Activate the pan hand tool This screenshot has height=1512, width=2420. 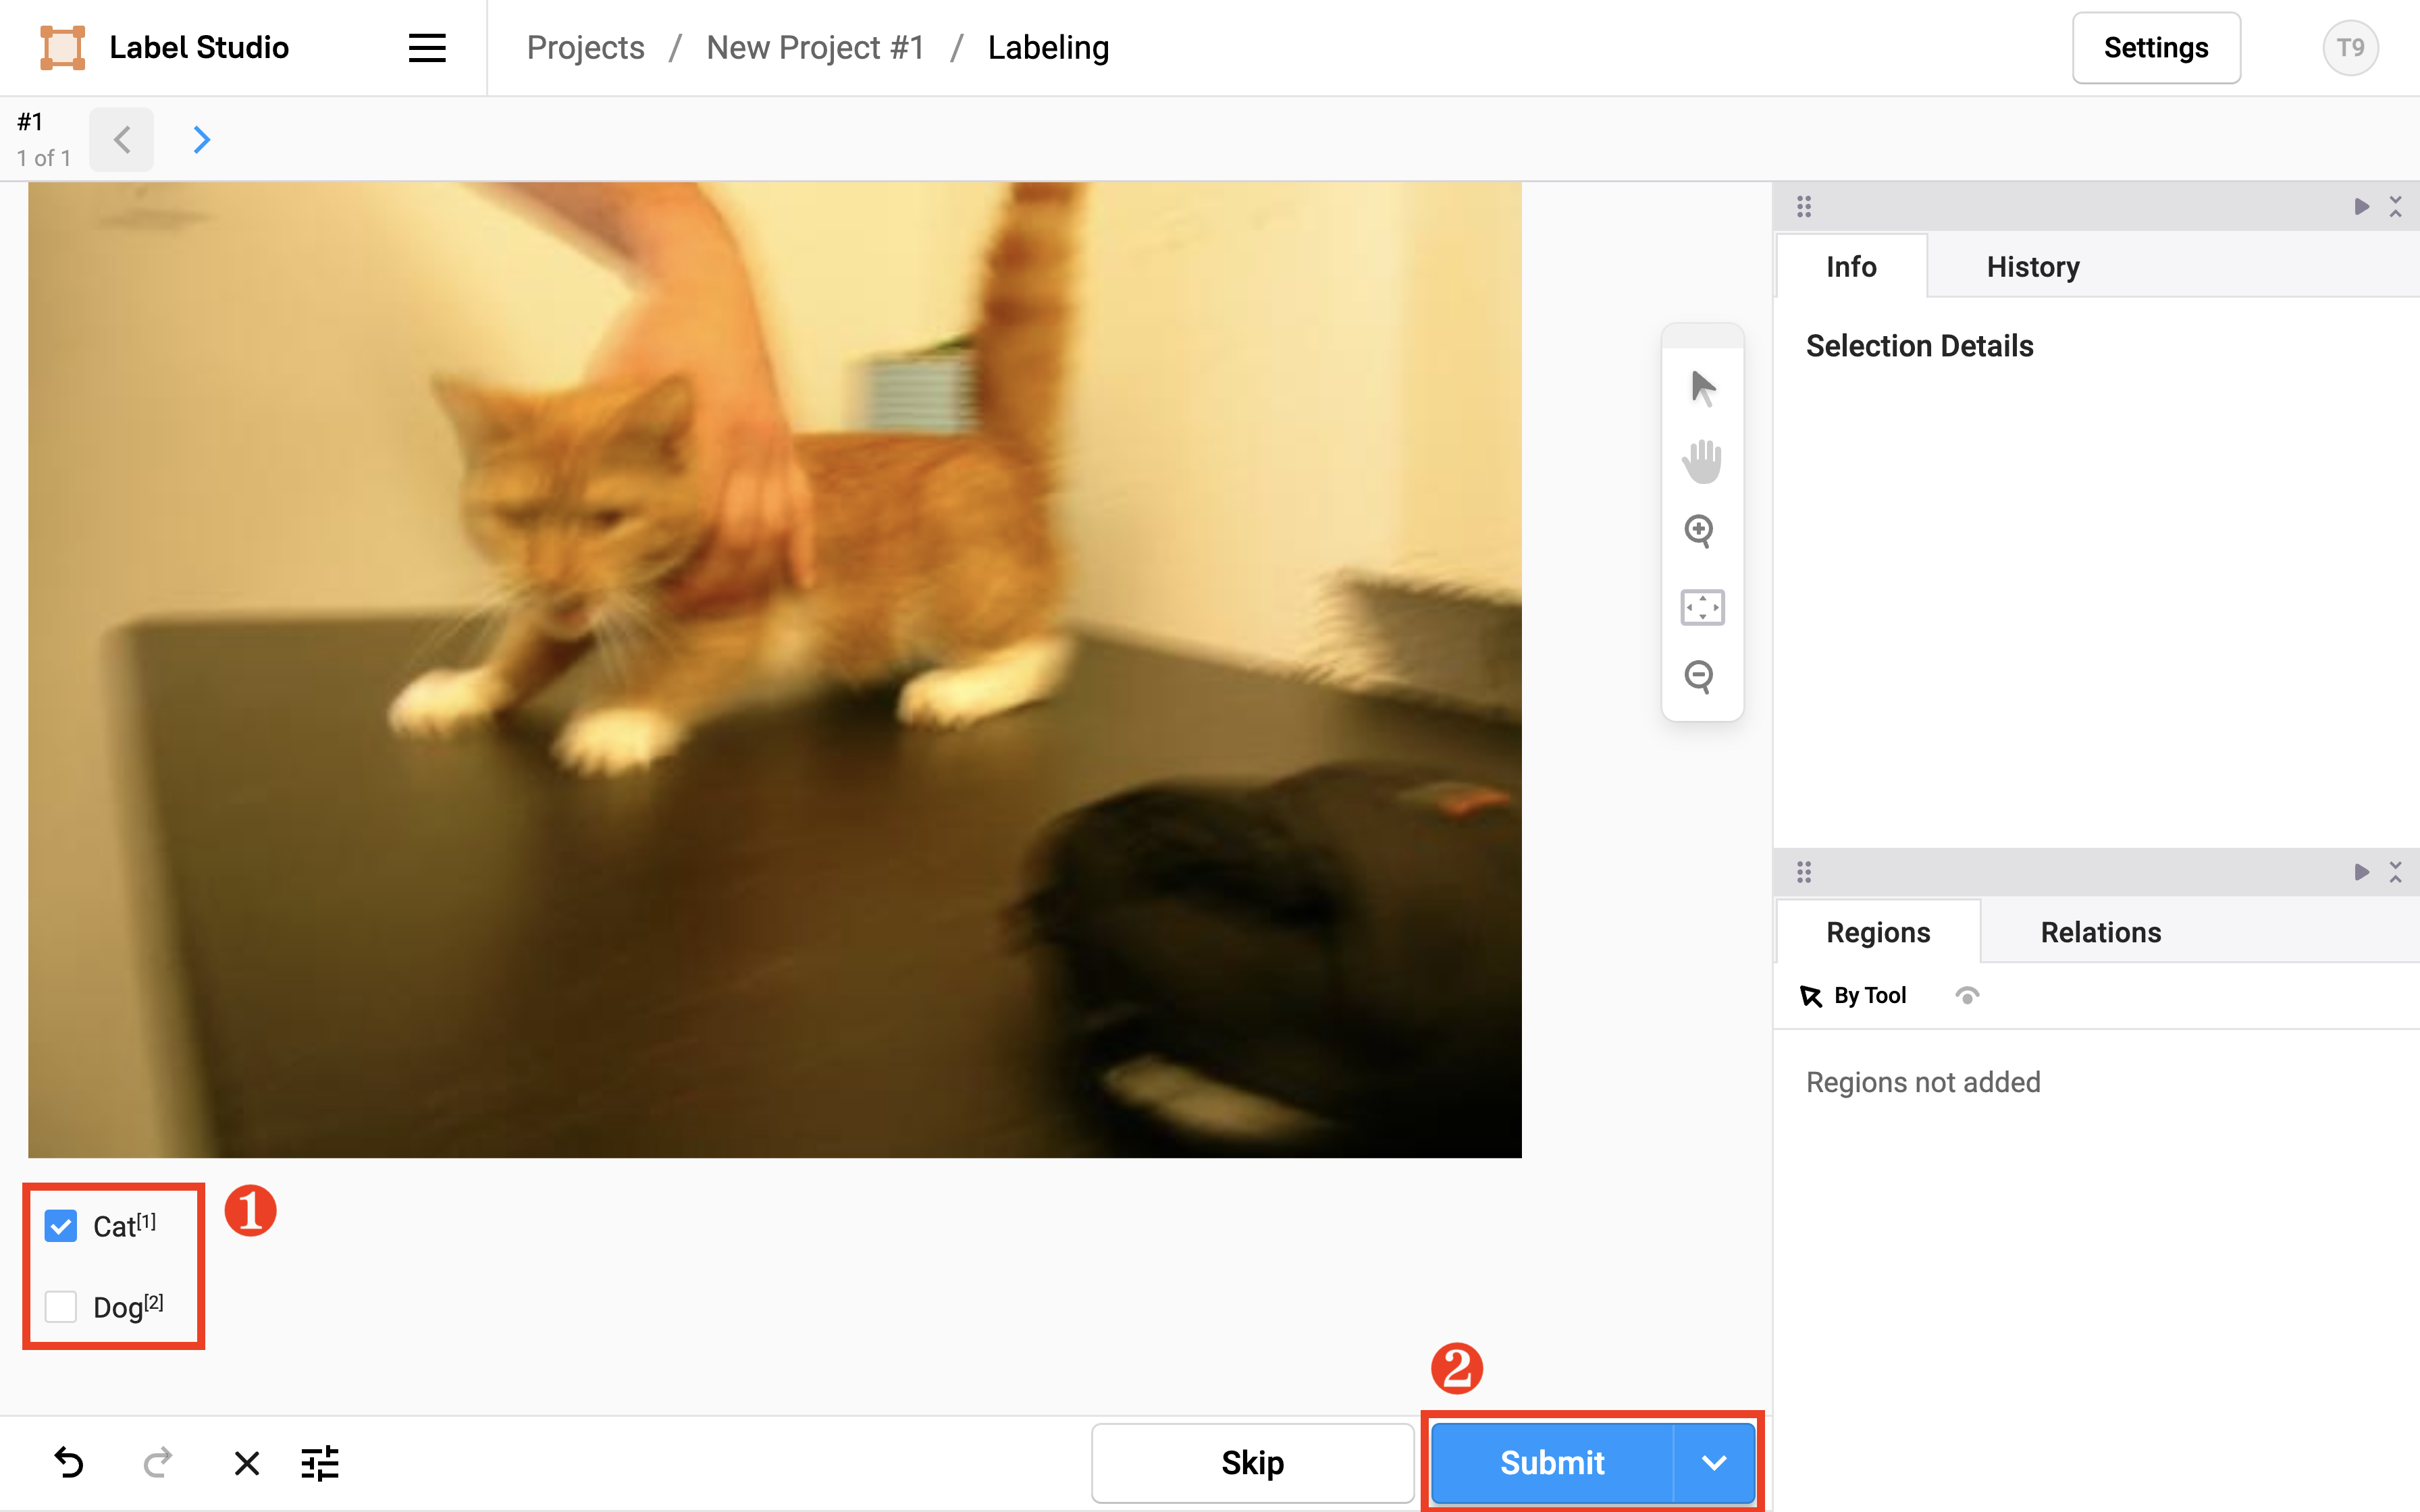(1702, 461)
